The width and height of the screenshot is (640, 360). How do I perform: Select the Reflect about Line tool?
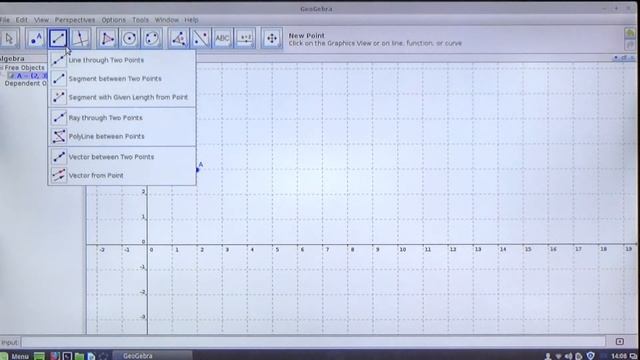[x=201, y=38]
